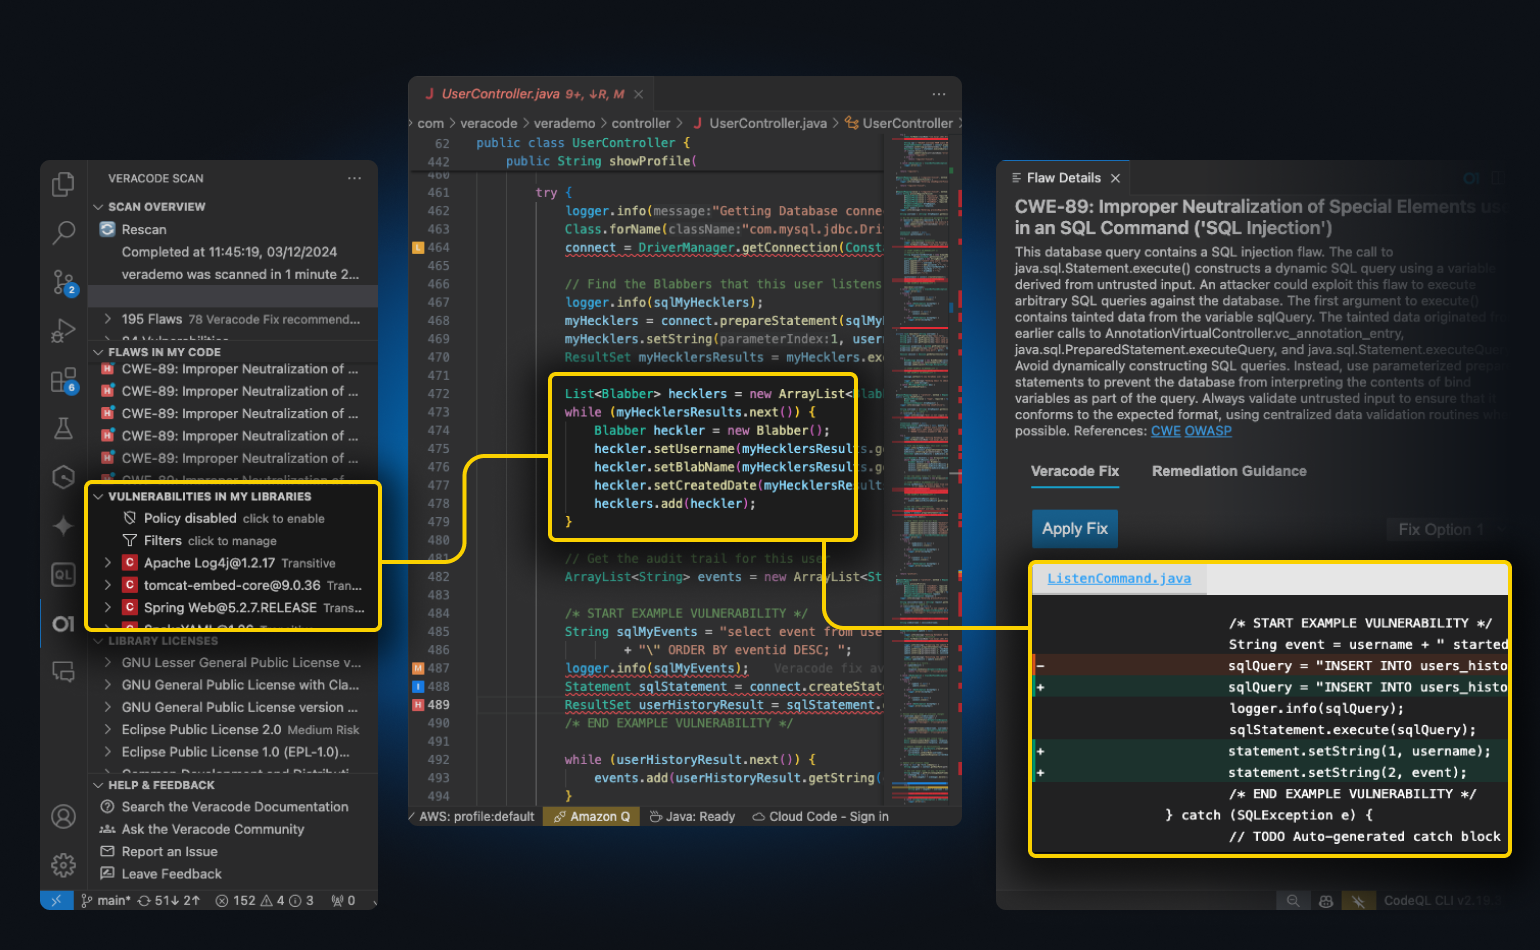This screenshot has height=950, width=1540.
Task: Open the chat bubbles view in activity bar
Action: pos(63,672)
